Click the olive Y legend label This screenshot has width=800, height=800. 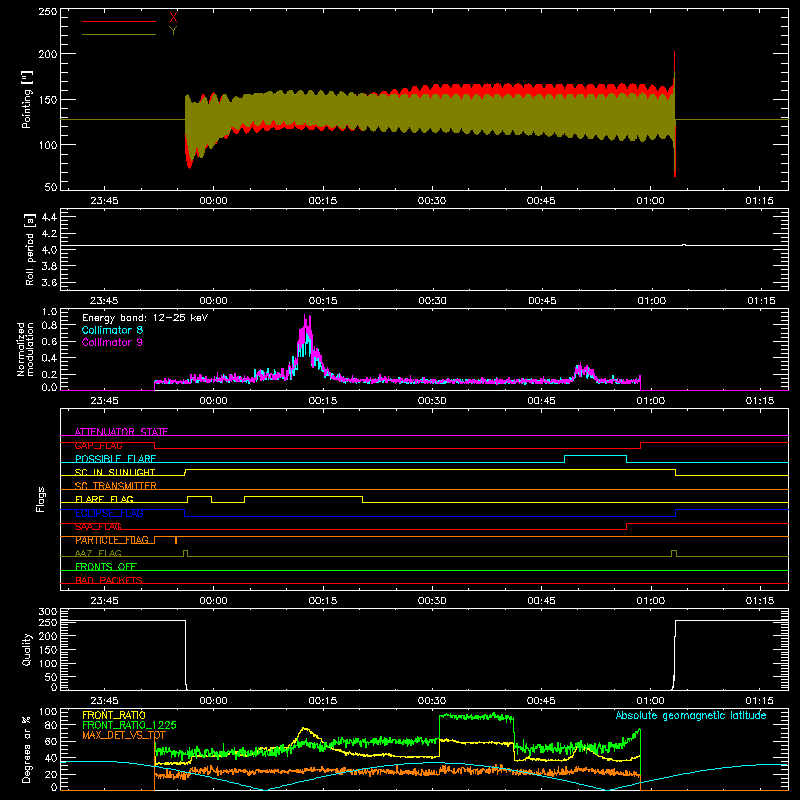[173, 30]
